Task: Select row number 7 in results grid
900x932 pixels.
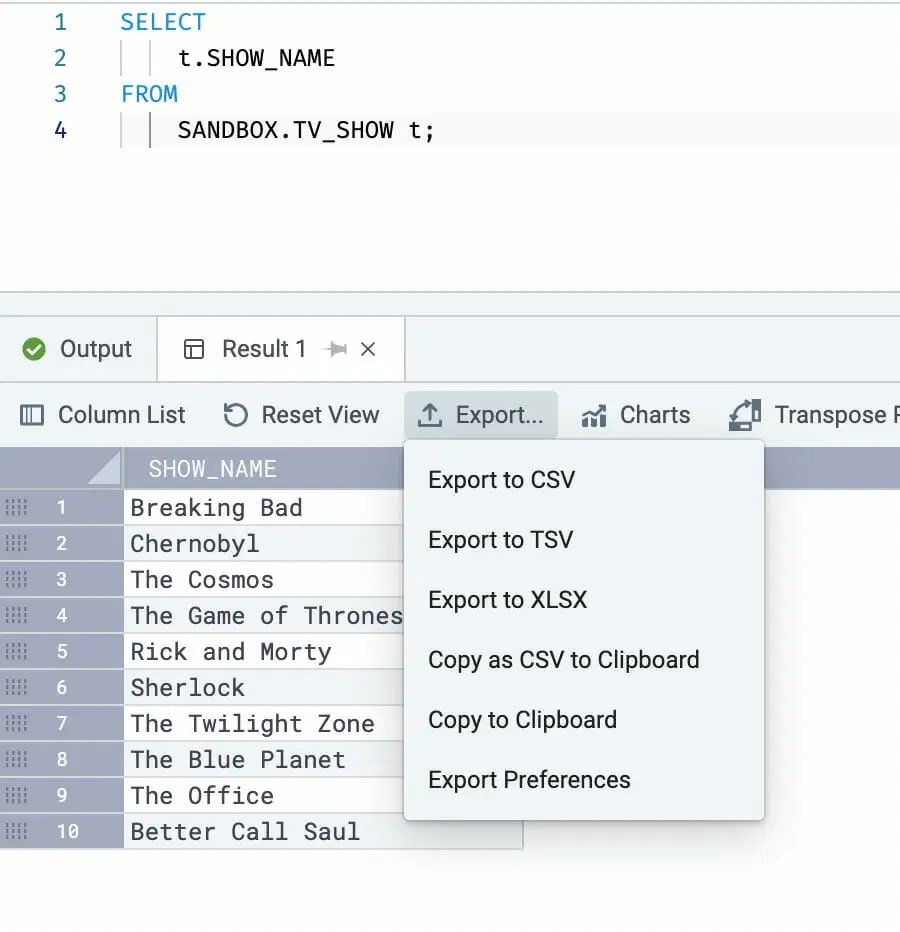Action: (x=60, y=723)
